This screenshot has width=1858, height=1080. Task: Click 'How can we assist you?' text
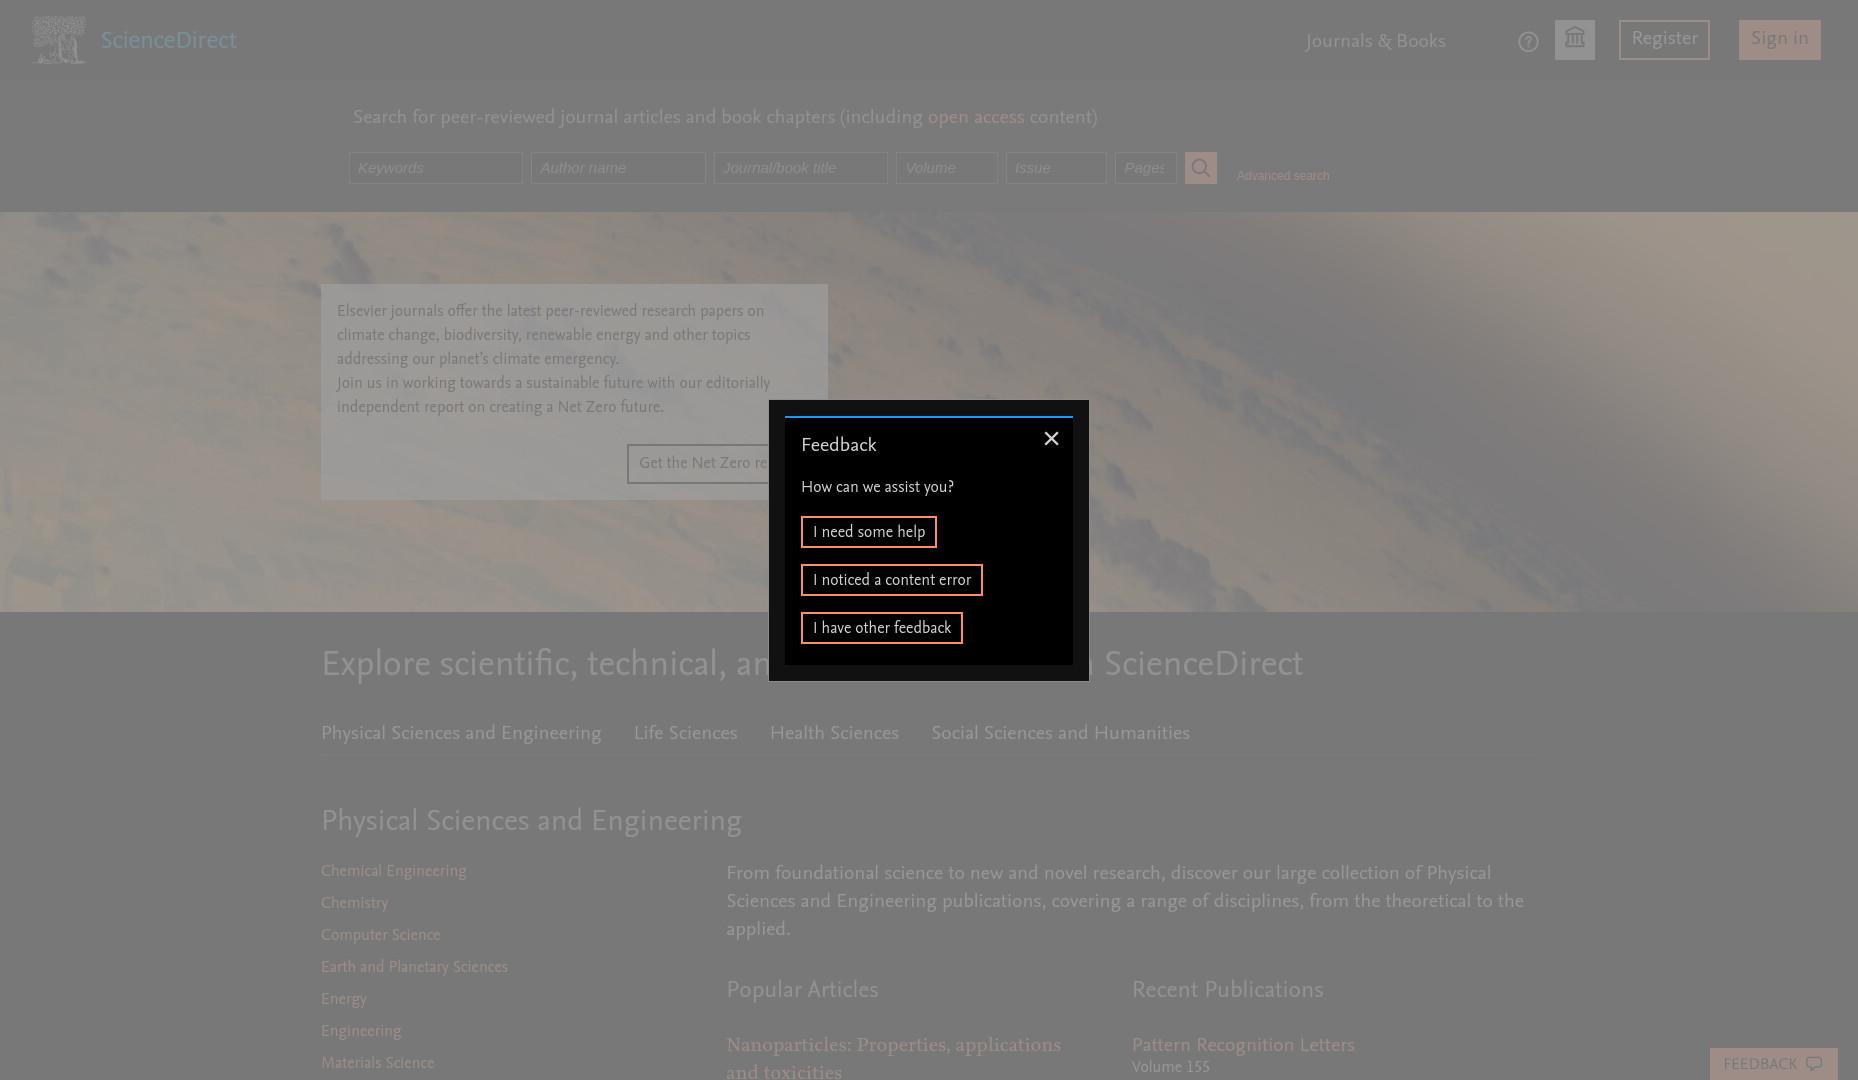click(x=877, y=488)
